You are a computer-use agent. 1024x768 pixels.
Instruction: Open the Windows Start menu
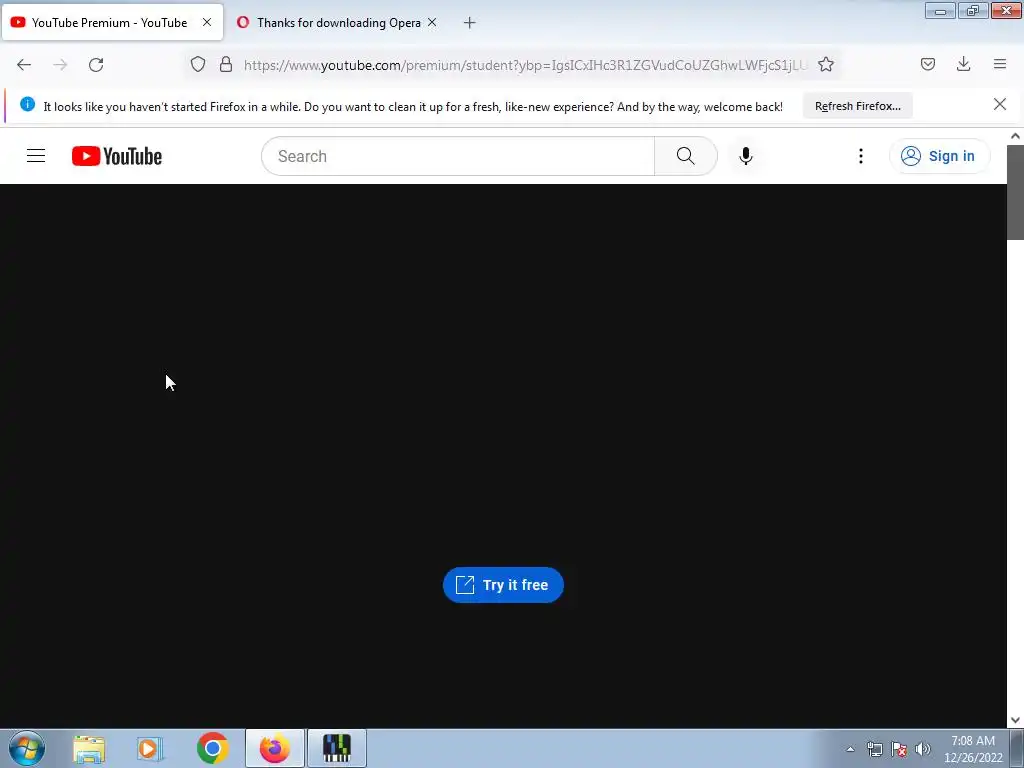[x=27, y=748]
